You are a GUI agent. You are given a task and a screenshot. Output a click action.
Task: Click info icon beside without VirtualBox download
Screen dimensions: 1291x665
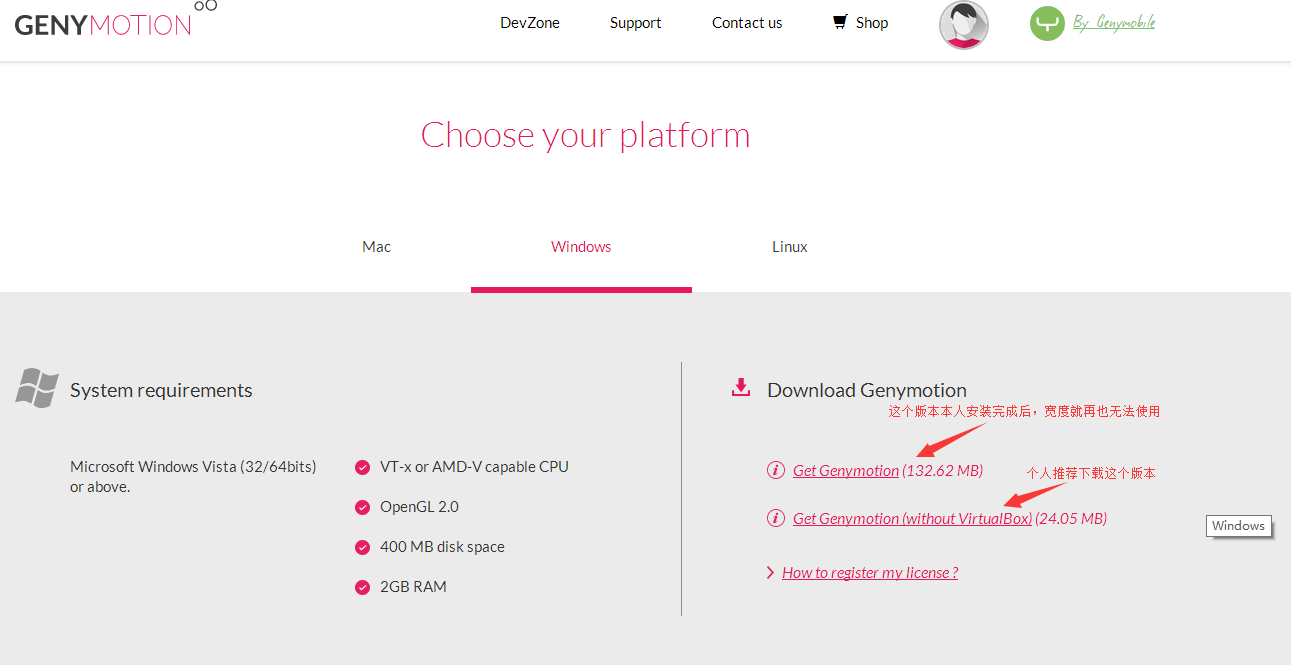pyautogui.click(x=776, y=518)
